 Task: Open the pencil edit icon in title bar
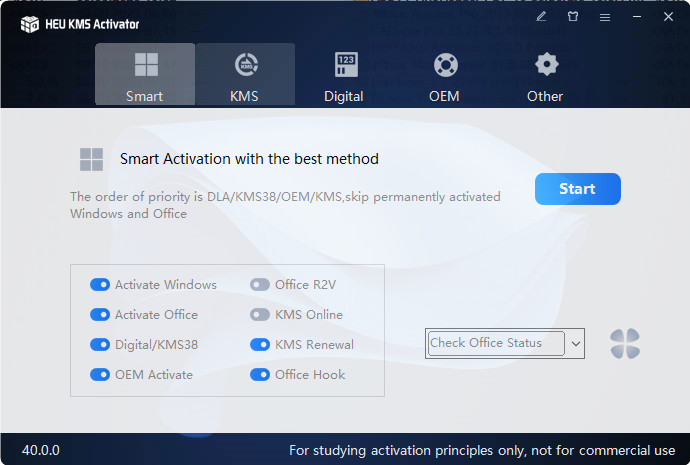tap(541, 17)
